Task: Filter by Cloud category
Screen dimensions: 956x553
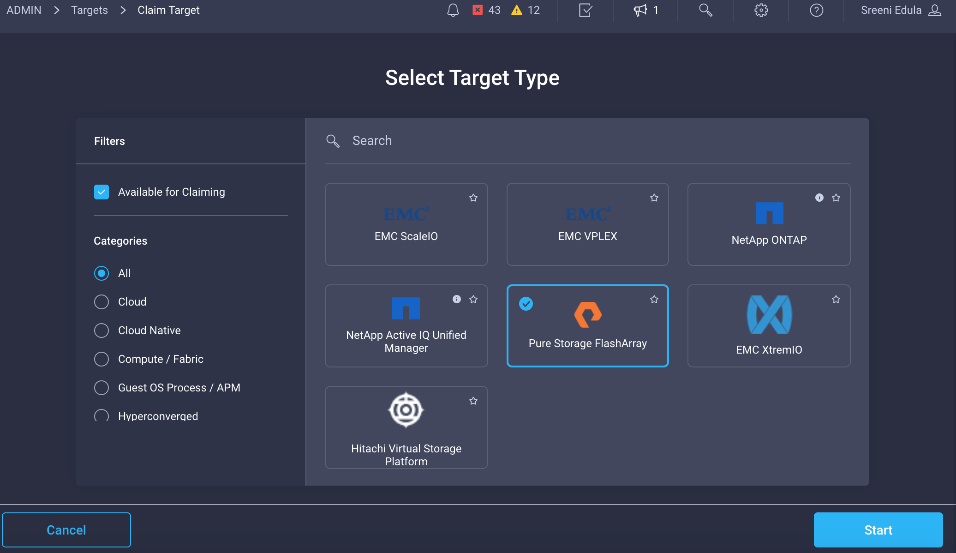Action: pos(101,302)
